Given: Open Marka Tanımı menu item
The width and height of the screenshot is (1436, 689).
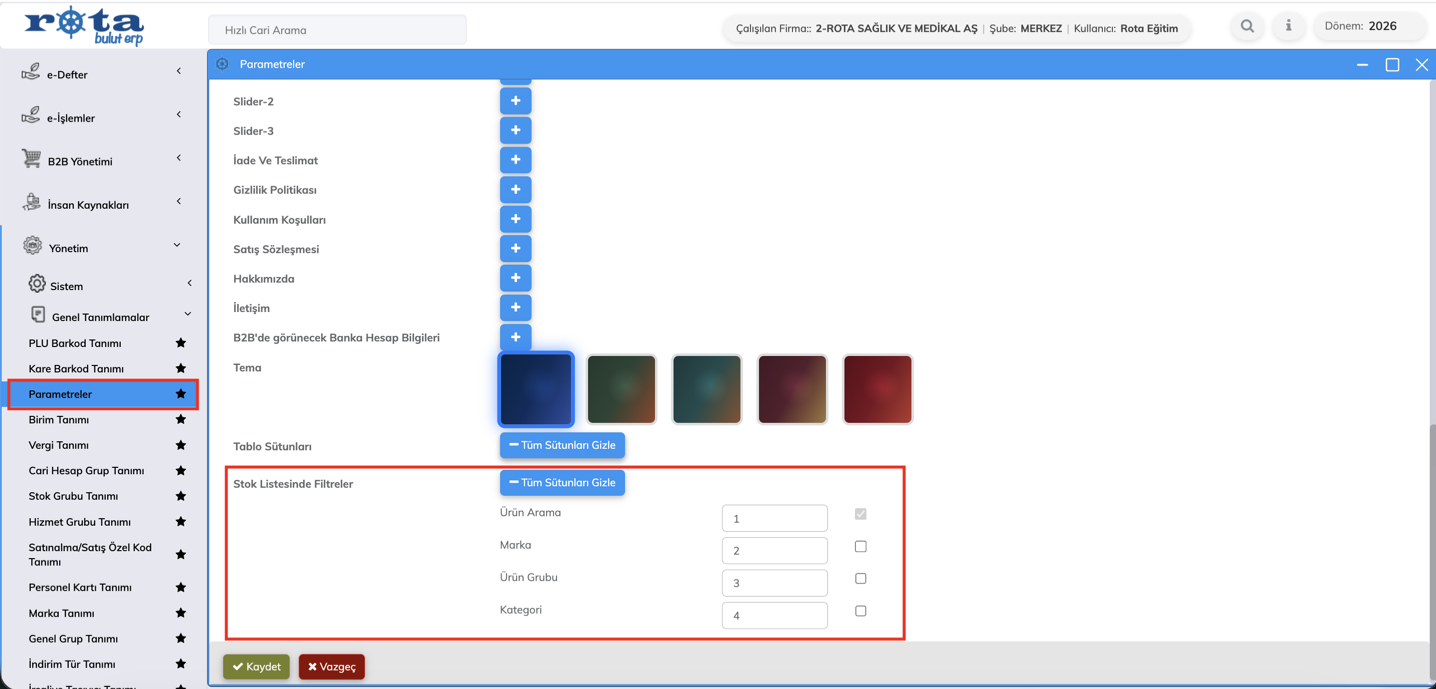Looking at the screenshot, I should click(x=62, y=613).
